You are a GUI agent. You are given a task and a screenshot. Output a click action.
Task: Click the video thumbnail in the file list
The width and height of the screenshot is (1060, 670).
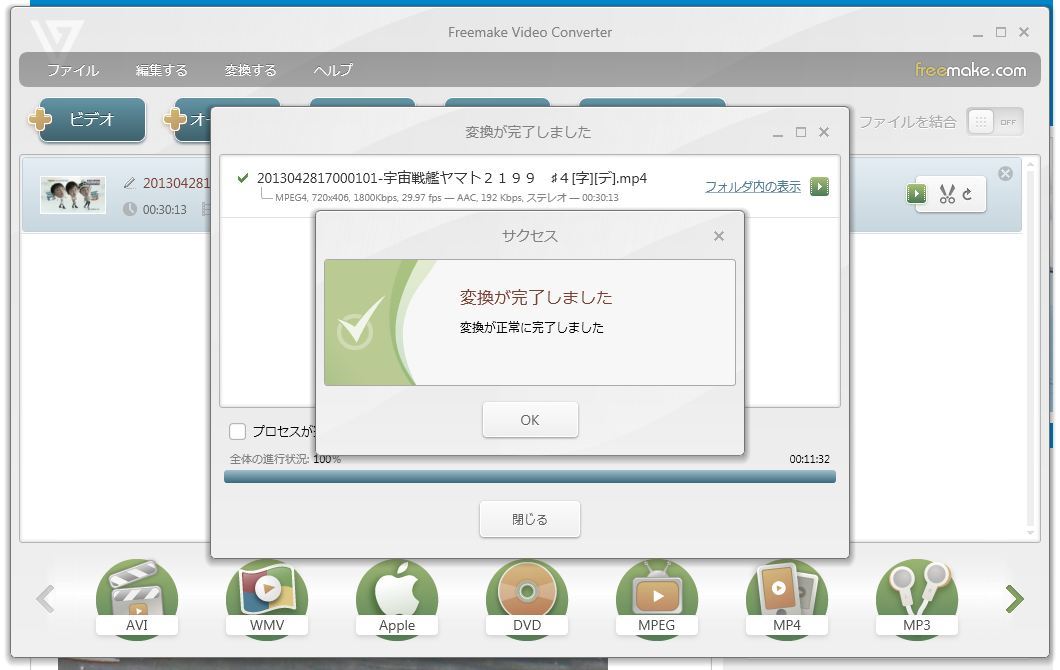click(73, 195)
